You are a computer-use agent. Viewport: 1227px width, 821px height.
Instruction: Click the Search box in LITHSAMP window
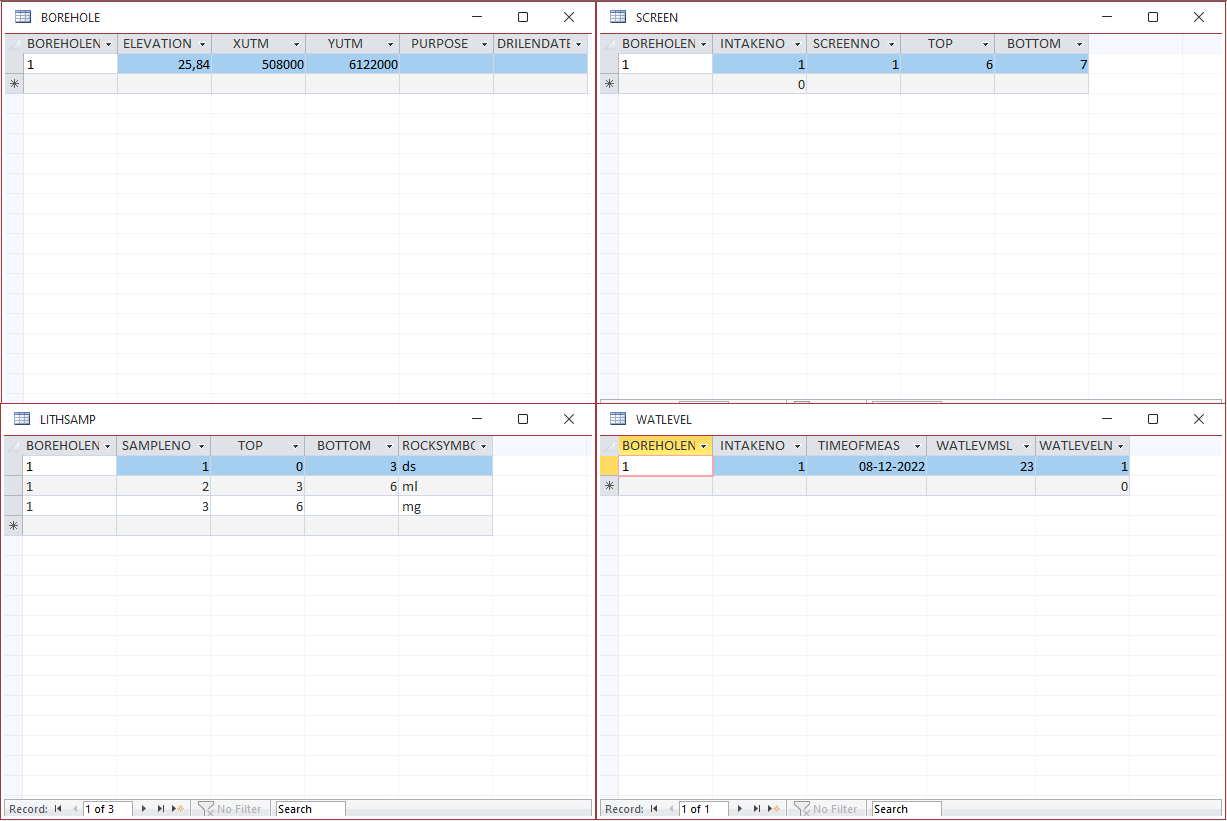[x=311, y=809]
